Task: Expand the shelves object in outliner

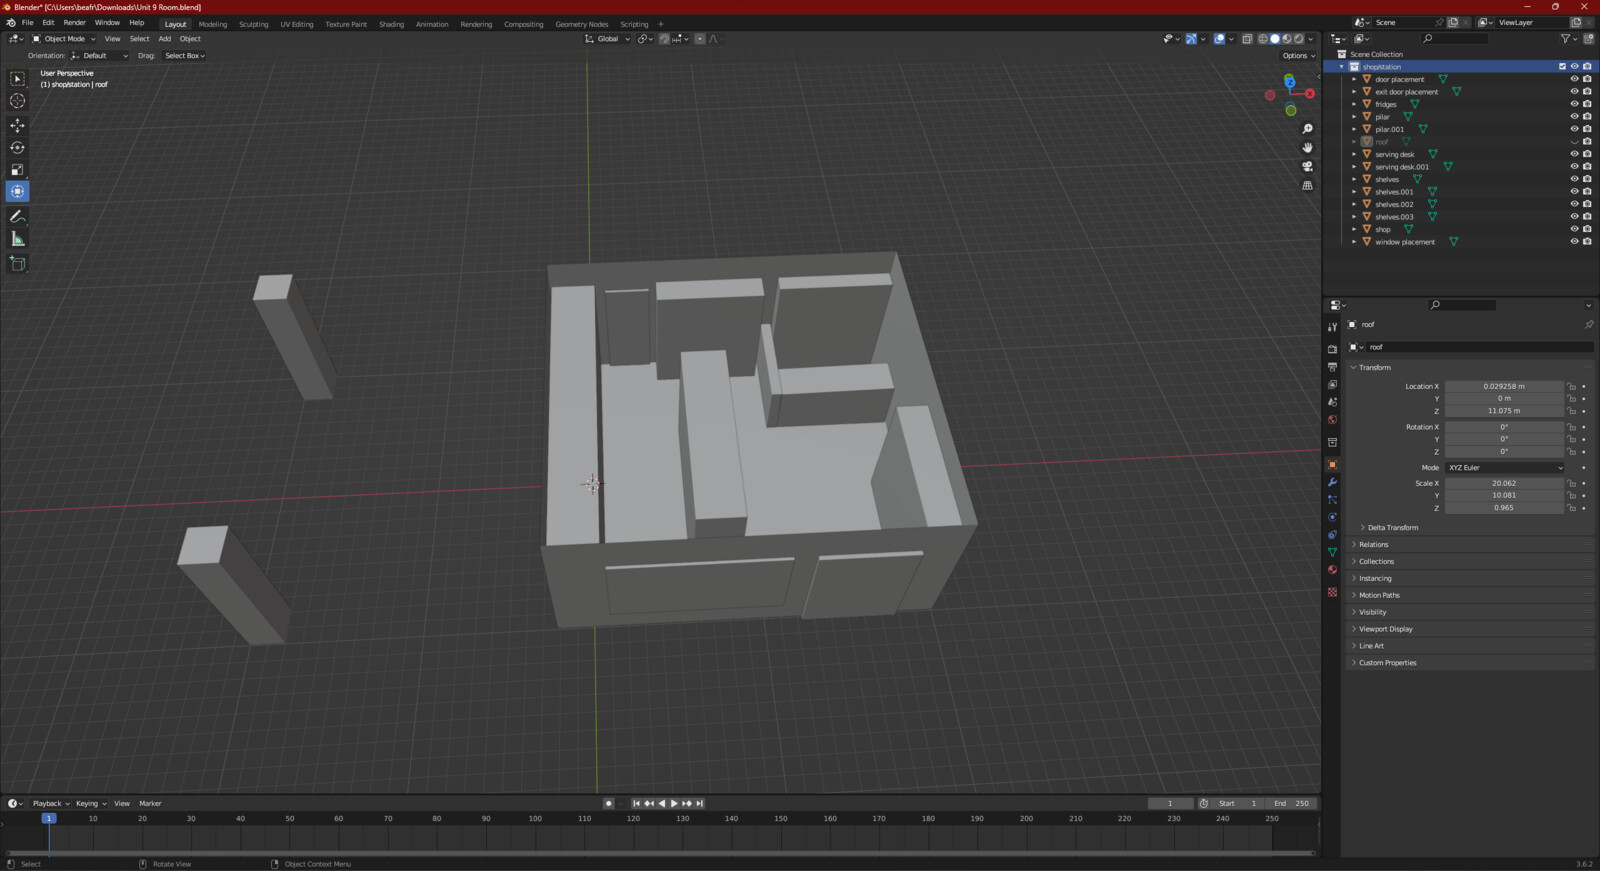Action: coord(1355,180)
